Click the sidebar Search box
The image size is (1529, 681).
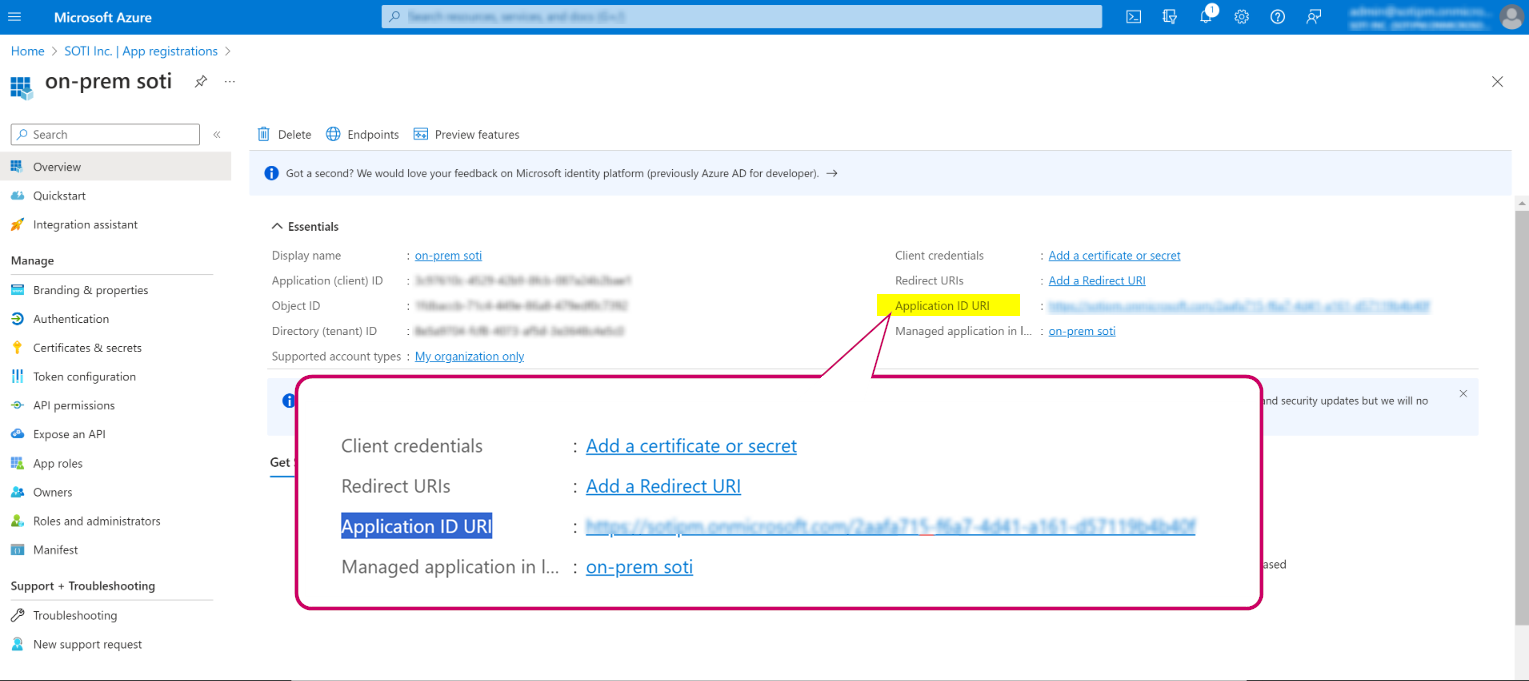tap(105, 134)
